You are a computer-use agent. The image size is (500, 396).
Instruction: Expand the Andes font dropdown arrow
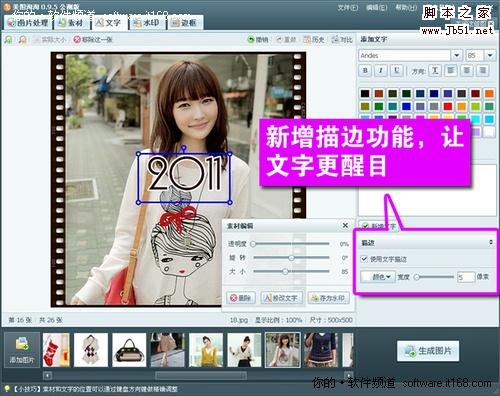(x=456, y=55)
